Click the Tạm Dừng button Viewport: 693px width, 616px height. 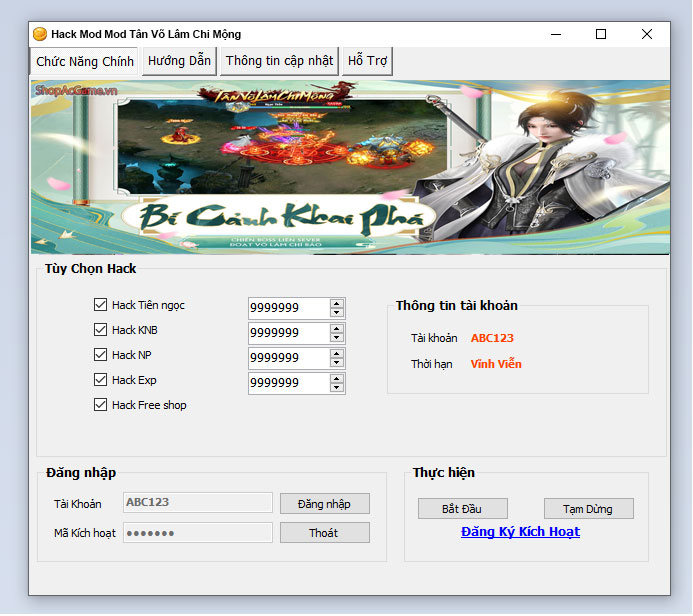588,509
